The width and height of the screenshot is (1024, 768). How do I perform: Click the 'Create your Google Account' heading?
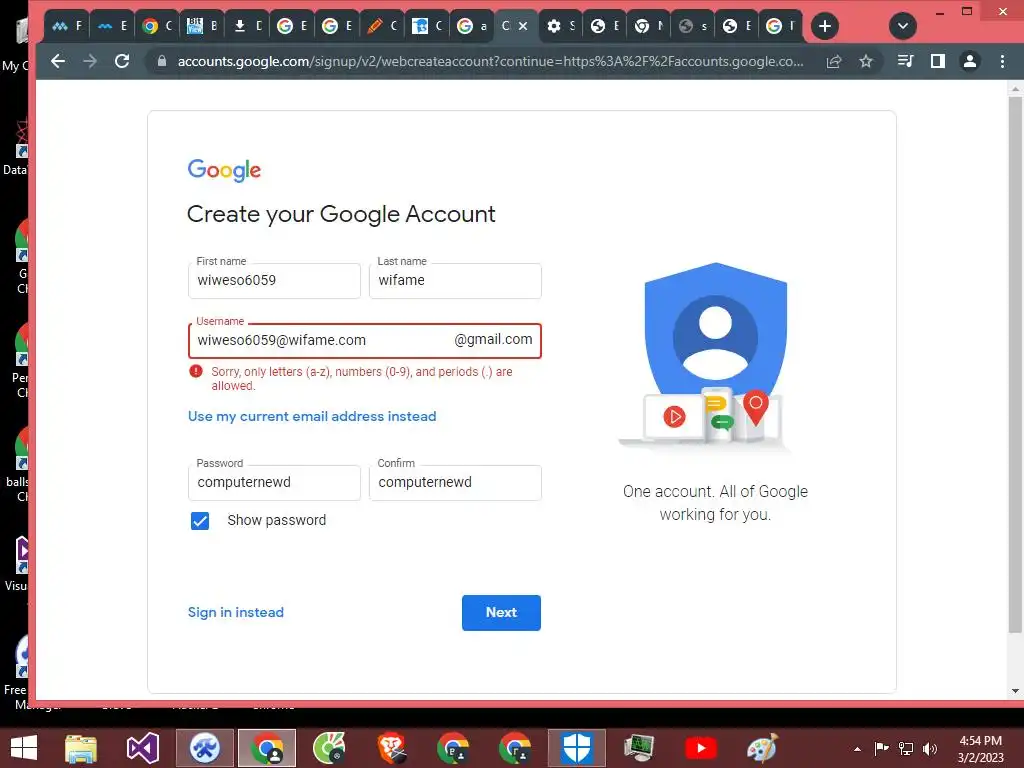pos(342,214)
